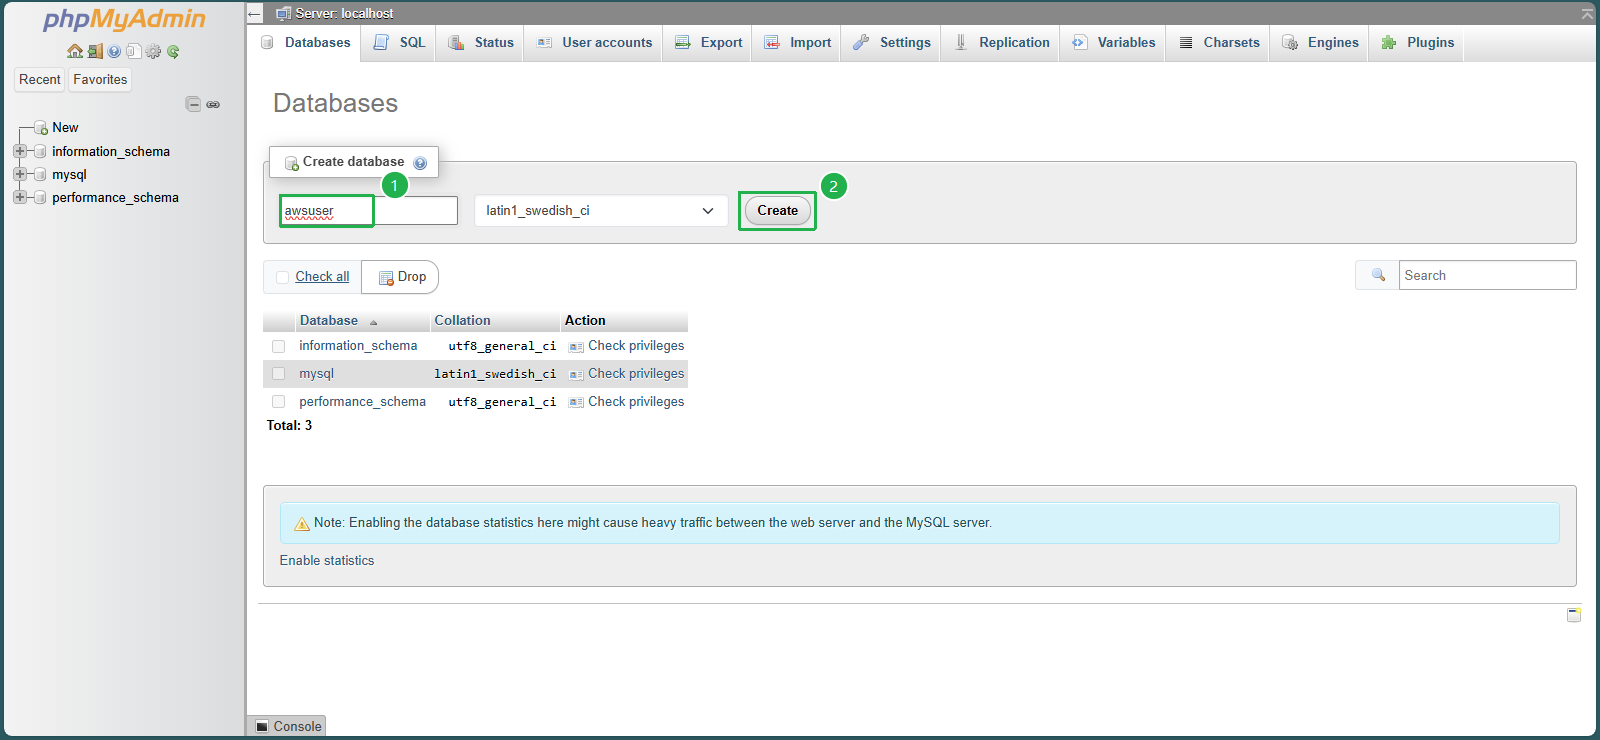Image resolution: width=1600 pixels, height=740 pixels.
Task: Click the Check all link
Action: 322,277
